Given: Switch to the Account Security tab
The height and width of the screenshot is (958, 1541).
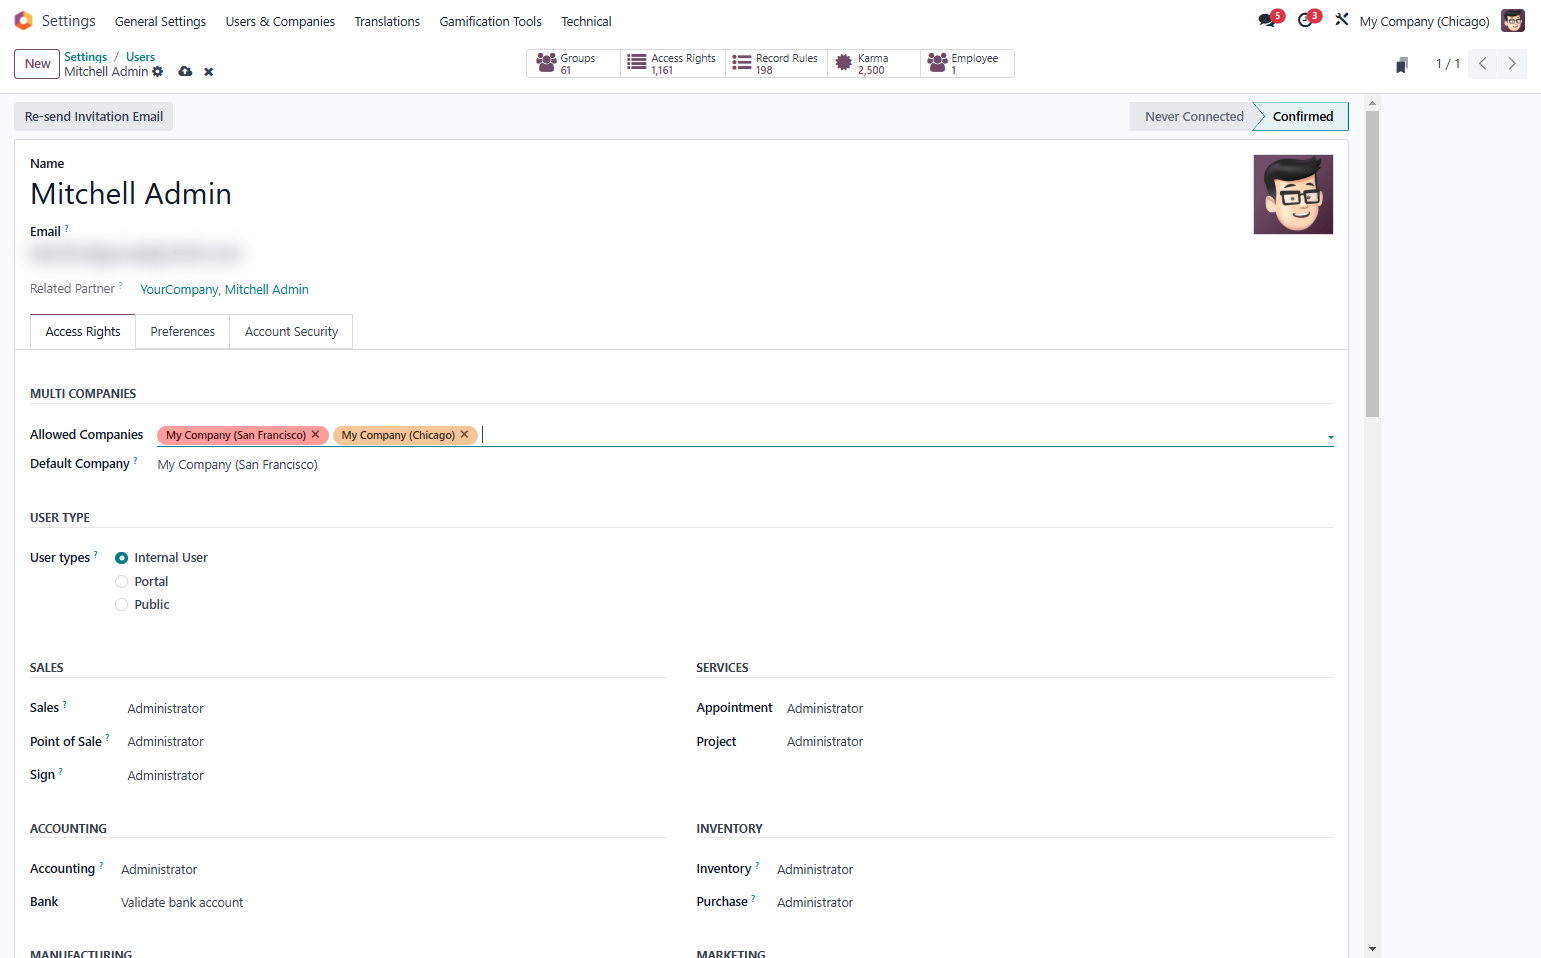Looking at the screenshot, I should [291, 332].
